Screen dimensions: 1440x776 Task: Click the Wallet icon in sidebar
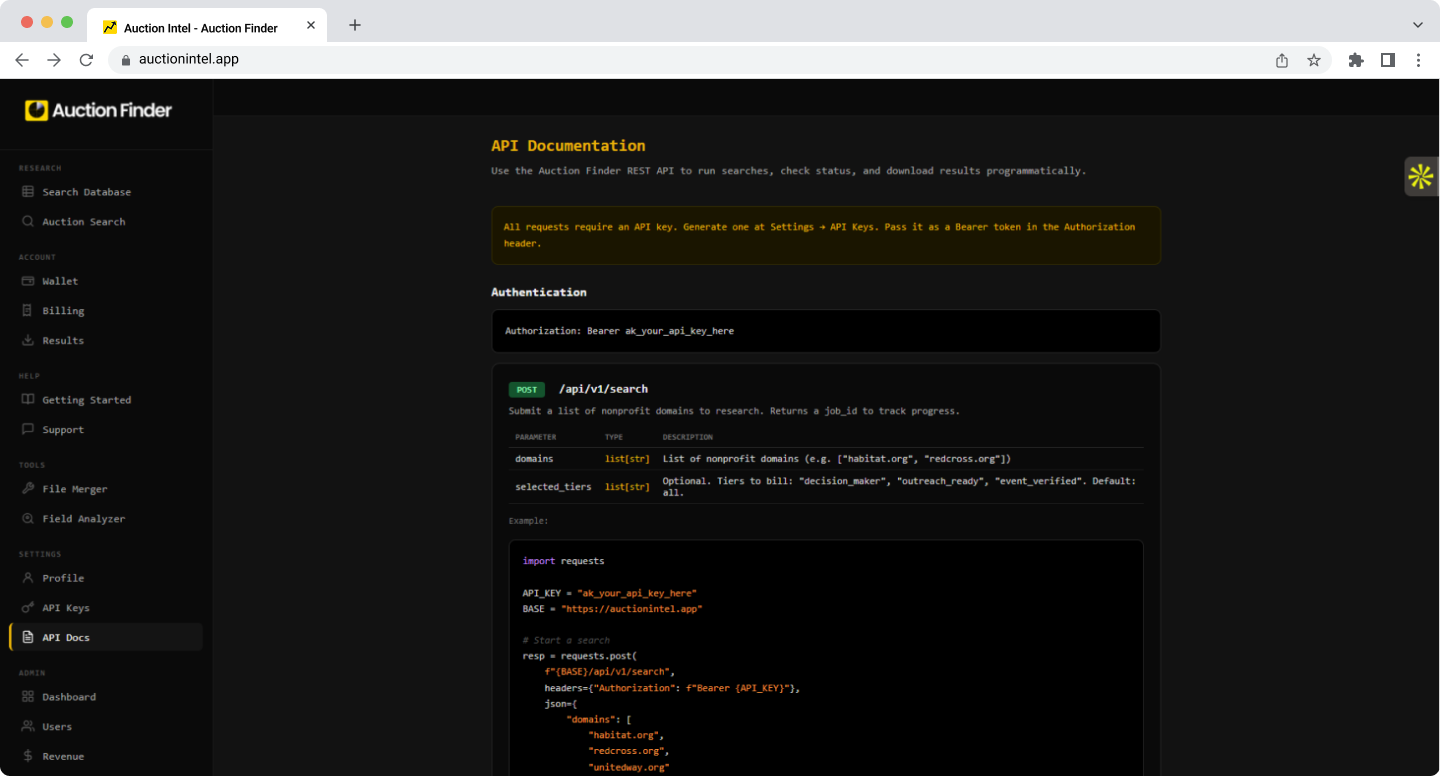coord(28,281)
